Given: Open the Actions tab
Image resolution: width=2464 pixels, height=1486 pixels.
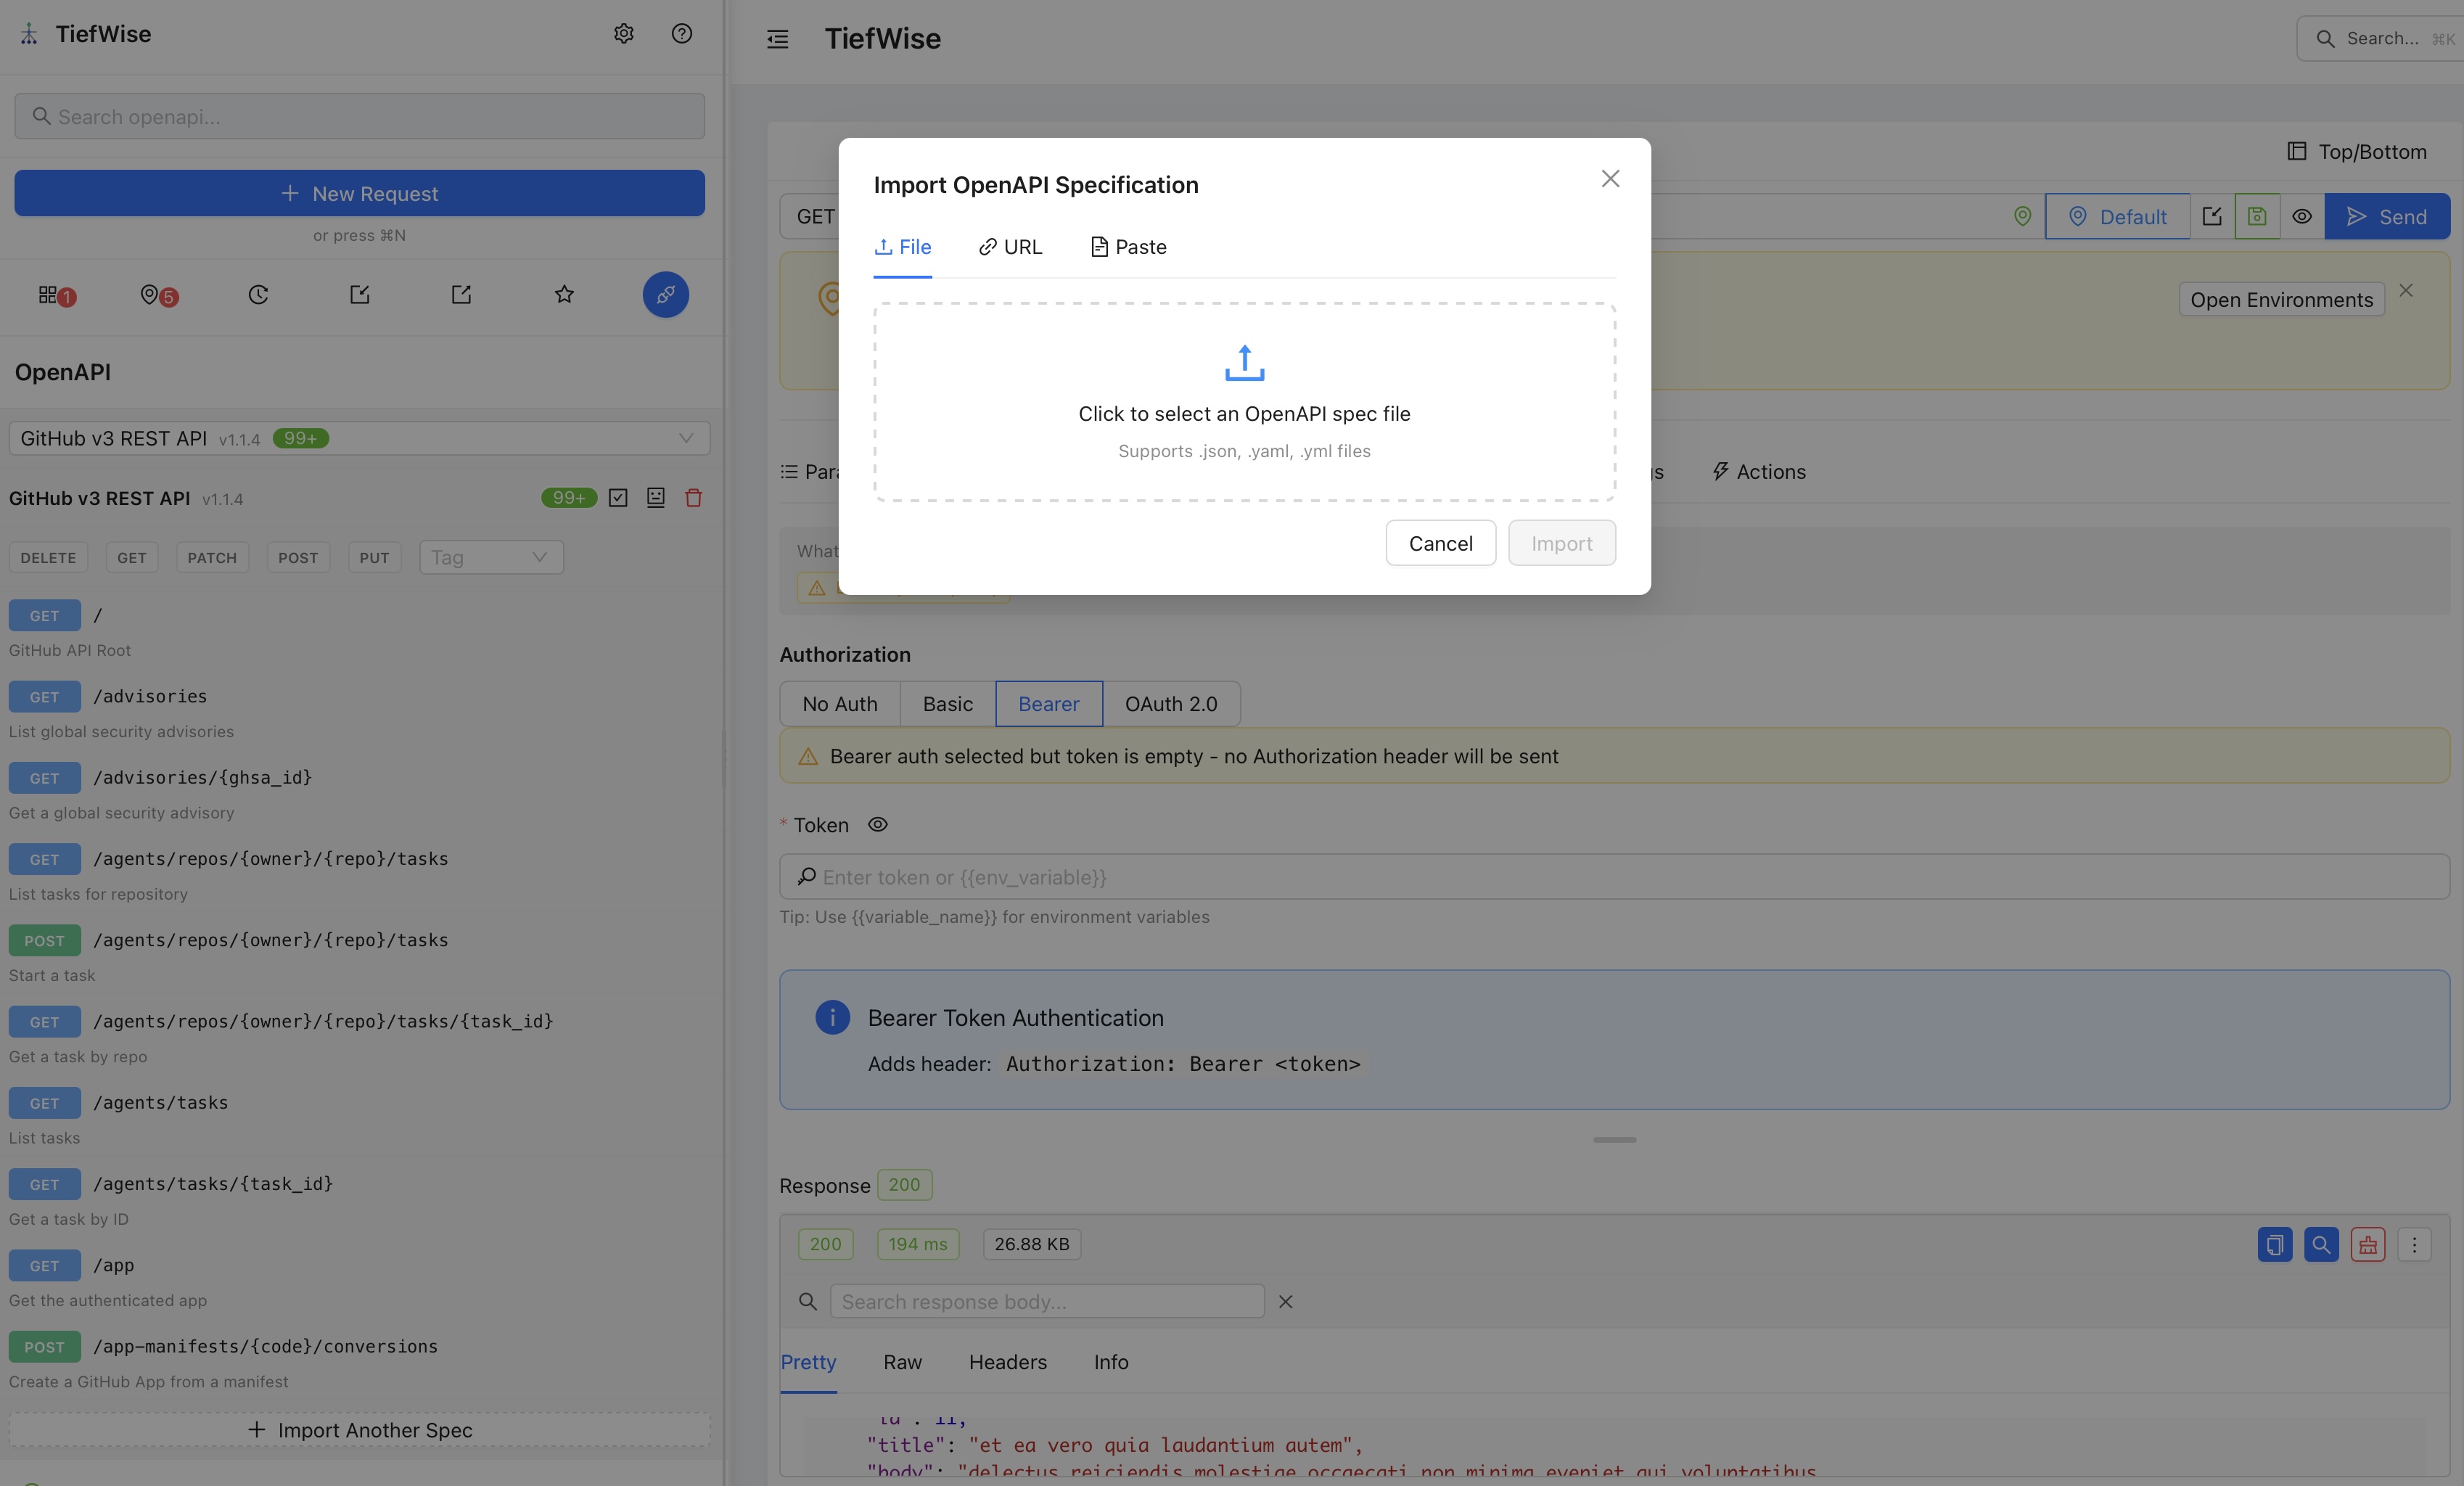Looking at the screenshot, I should (x=1759, y=471).
